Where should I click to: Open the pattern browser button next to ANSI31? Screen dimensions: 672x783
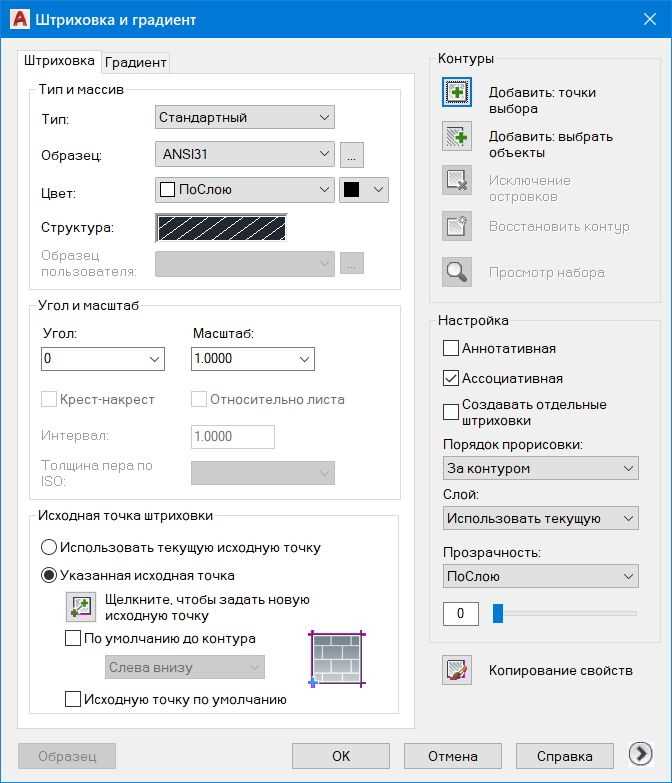click(x=351, y=155)
